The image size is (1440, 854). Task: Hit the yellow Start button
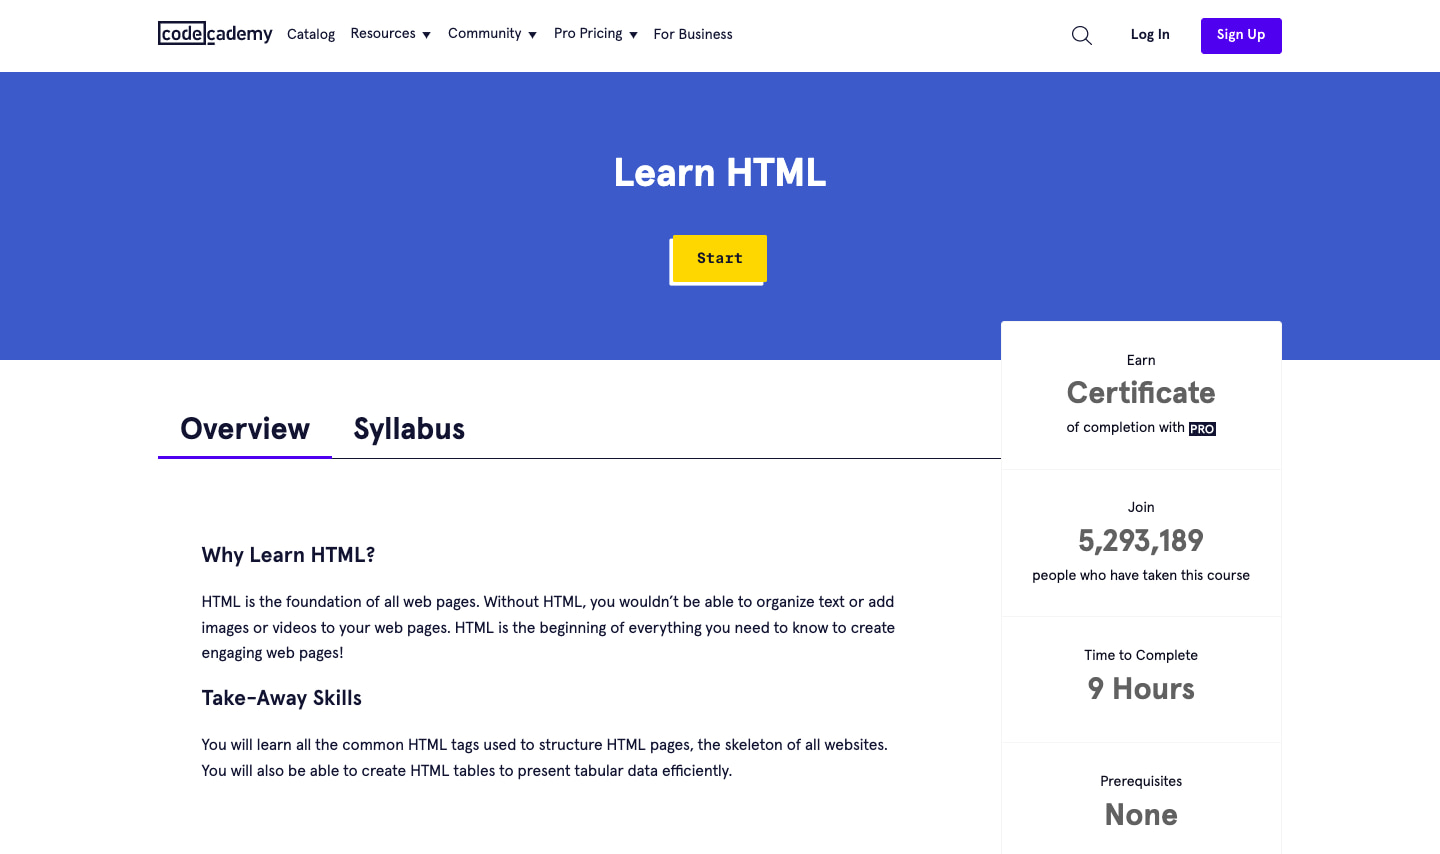[719, 258]
